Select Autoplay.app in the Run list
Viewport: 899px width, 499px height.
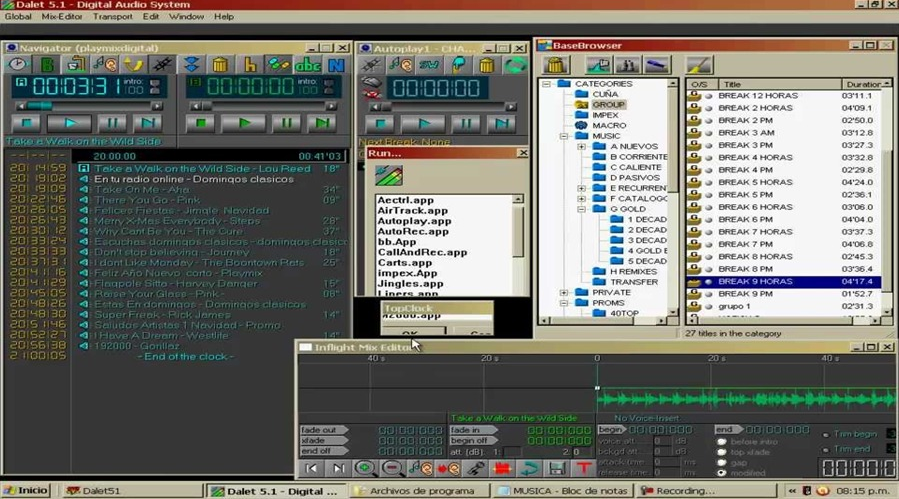(x=414, y=221)
